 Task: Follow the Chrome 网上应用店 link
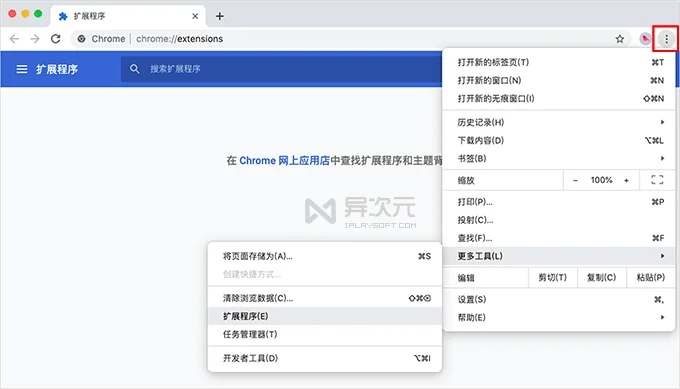(x=284, y=161)
